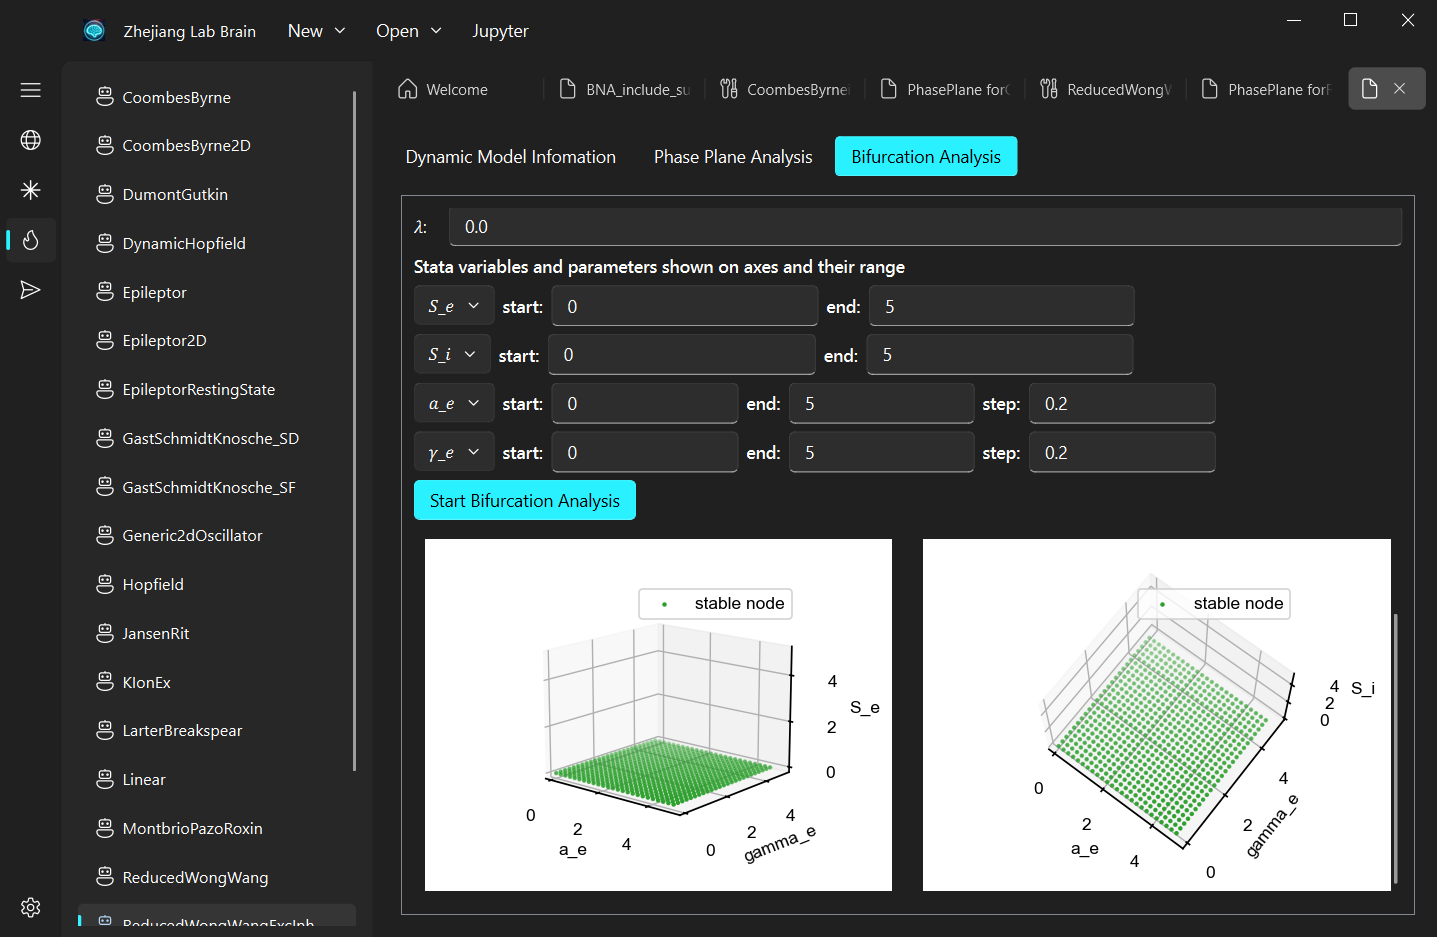Select the flame icon in sidebar
Viewport: 1437px width, 937px height.
pos(31,240)
